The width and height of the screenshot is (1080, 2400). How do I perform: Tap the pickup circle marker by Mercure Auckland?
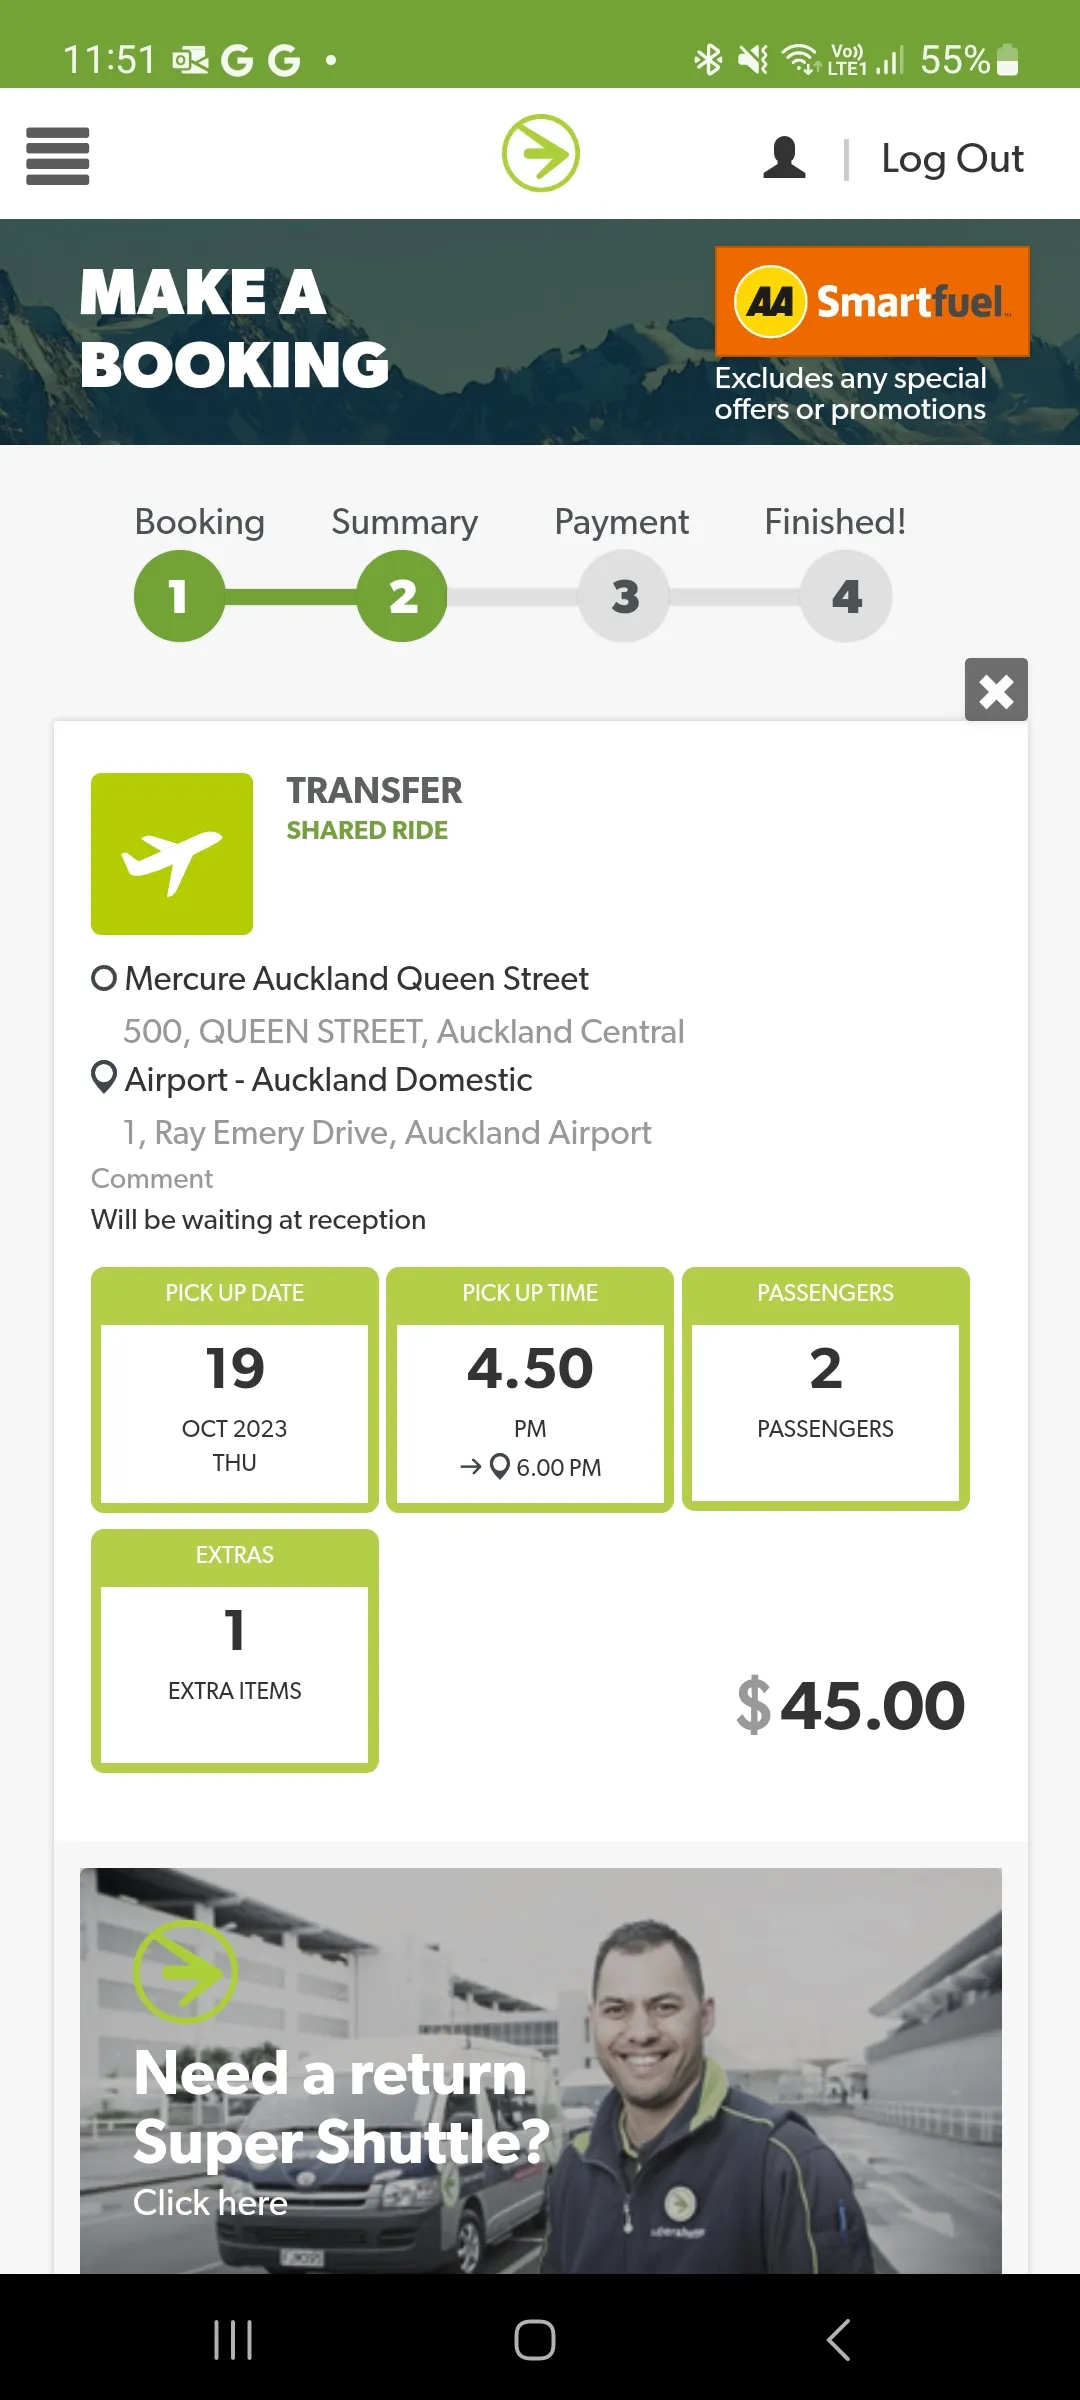(104, 977)
